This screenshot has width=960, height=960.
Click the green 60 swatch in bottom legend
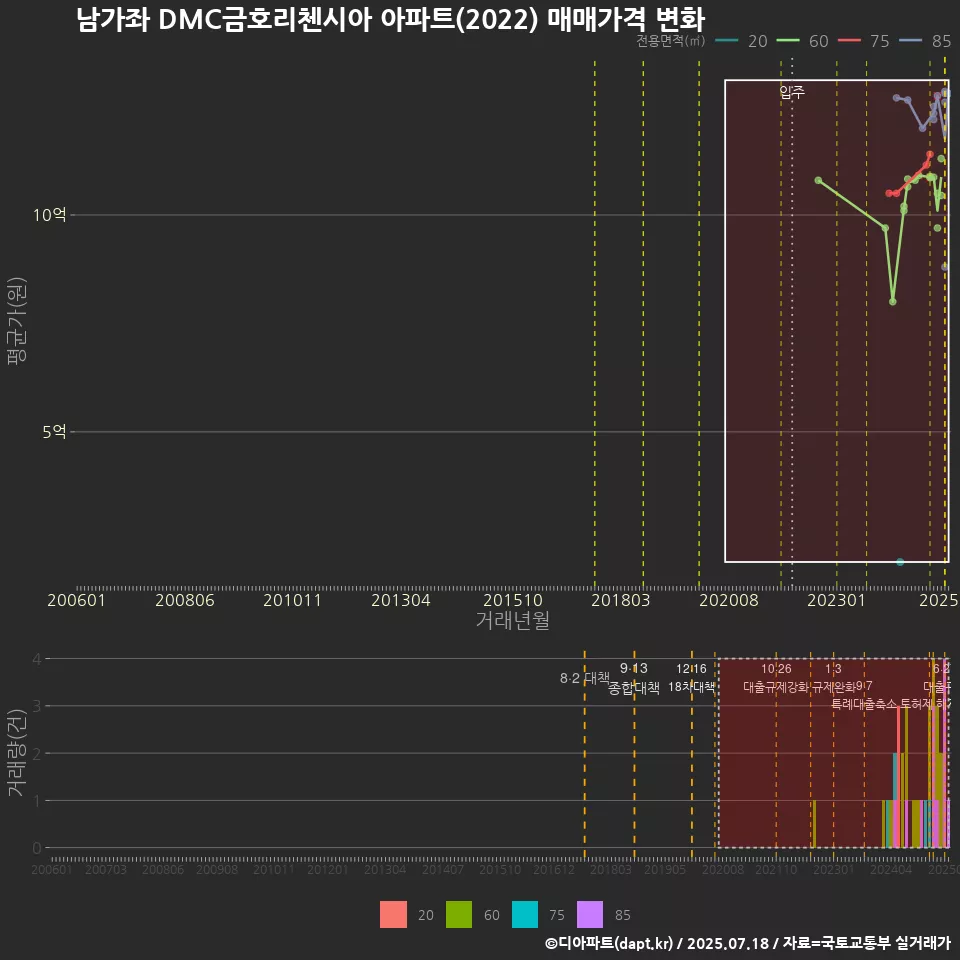pyautogui.click(x=459, y=914)
